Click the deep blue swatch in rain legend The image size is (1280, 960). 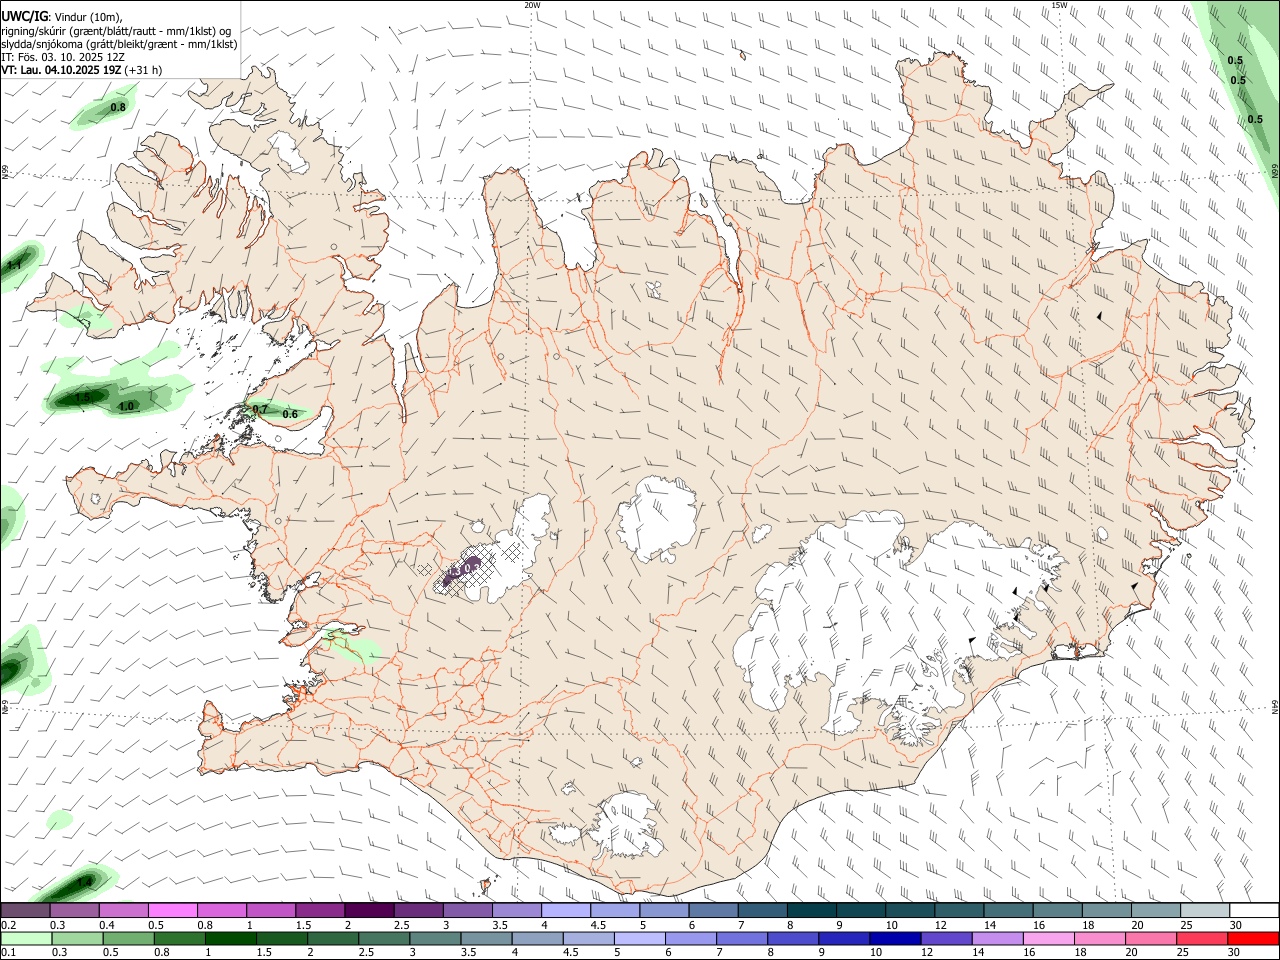893,939
